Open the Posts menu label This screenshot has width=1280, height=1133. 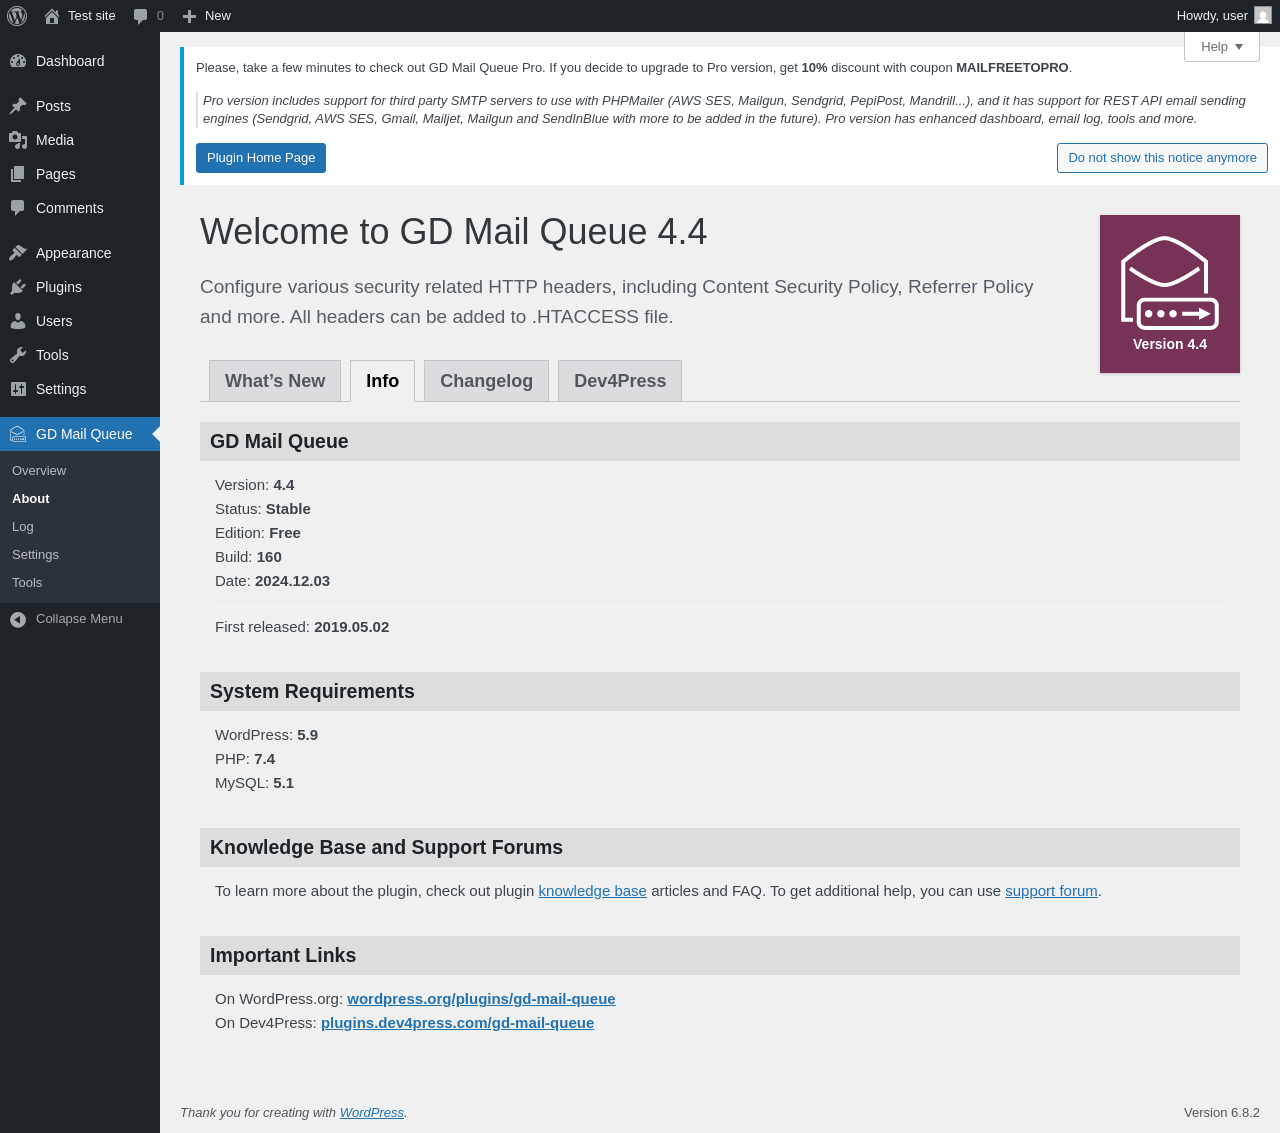[x=53, y=106]
